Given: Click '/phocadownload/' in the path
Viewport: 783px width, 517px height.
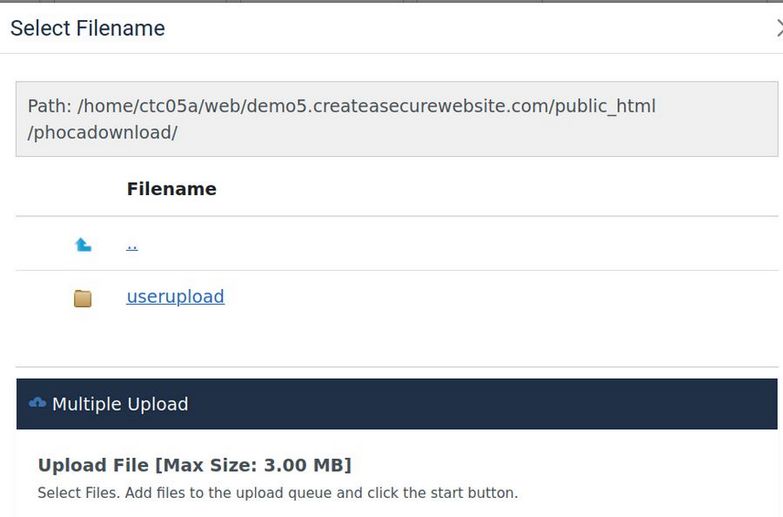Looking at the screenshot, I should tap(102, 132).
